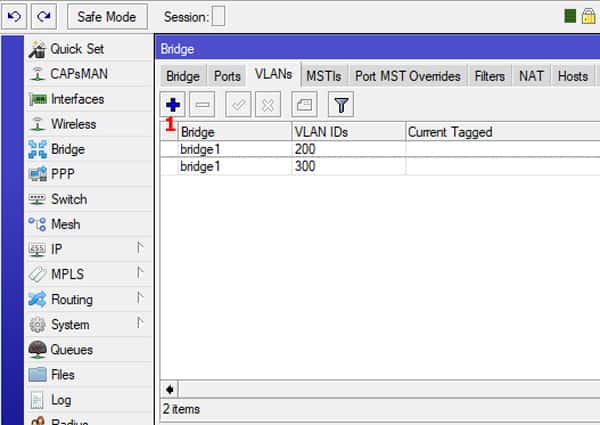Expand IP submenu arrow
The image size is (600, 425).
pos(140,249)
